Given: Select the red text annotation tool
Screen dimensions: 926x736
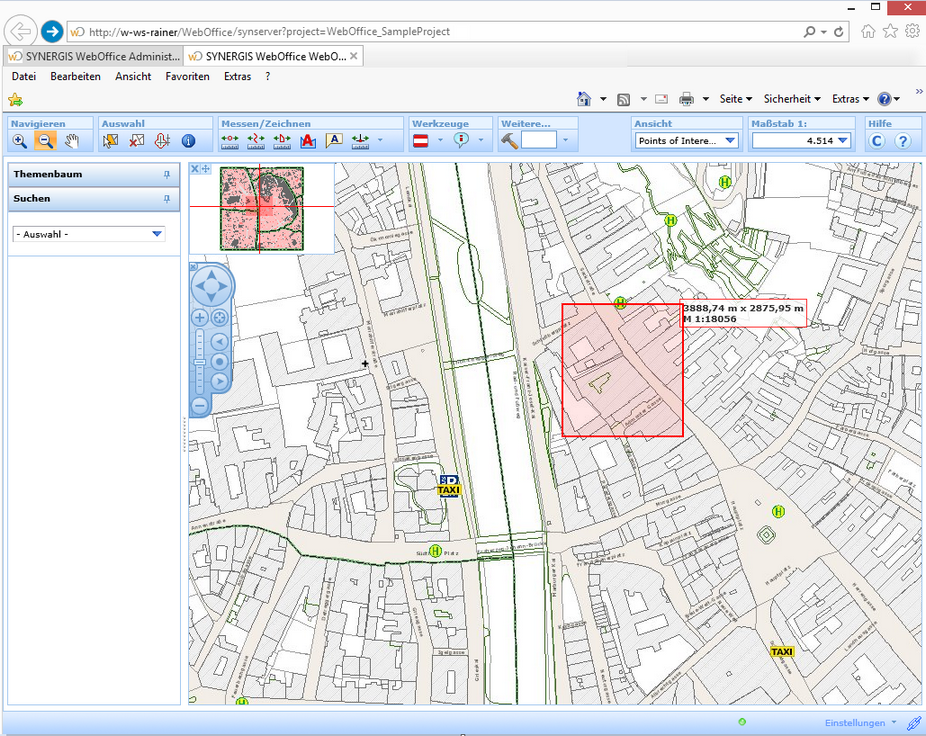Looking at the screenshot, I should pyautogui.click(x=308, y=141).
